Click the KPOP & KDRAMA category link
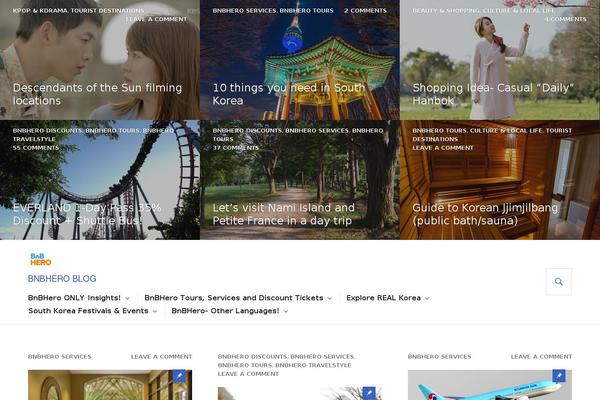This screenshot has width=600, height=400. [x=40, y=11]
